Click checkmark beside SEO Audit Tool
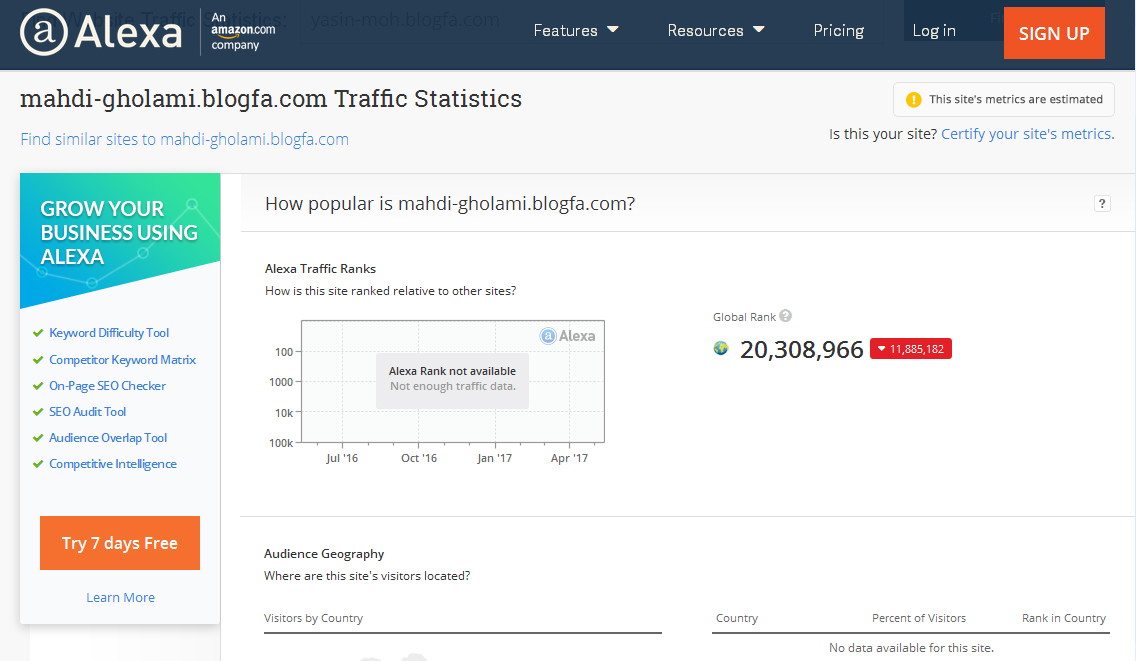 point(38,412)
